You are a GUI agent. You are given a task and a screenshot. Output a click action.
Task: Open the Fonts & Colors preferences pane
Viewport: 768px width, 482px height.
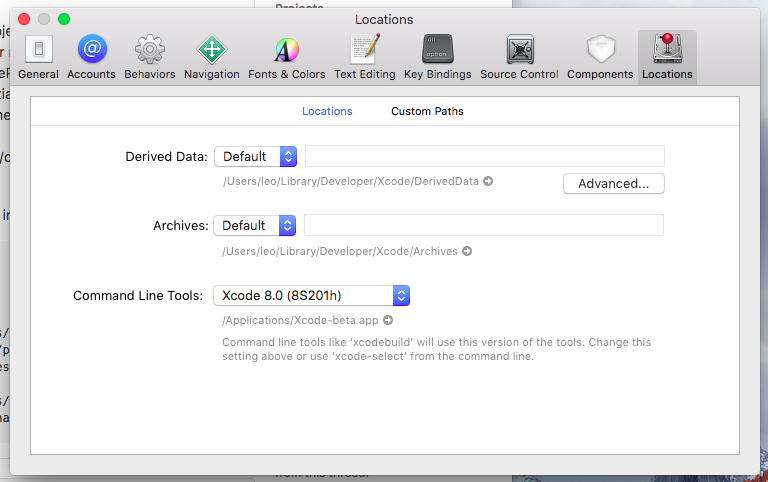[x=287, y=57]
